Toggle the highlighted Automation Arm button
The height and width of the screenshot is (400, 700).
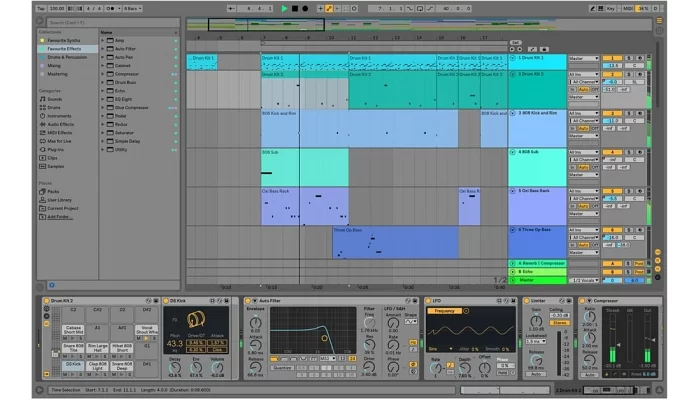(x=329, y=8)
